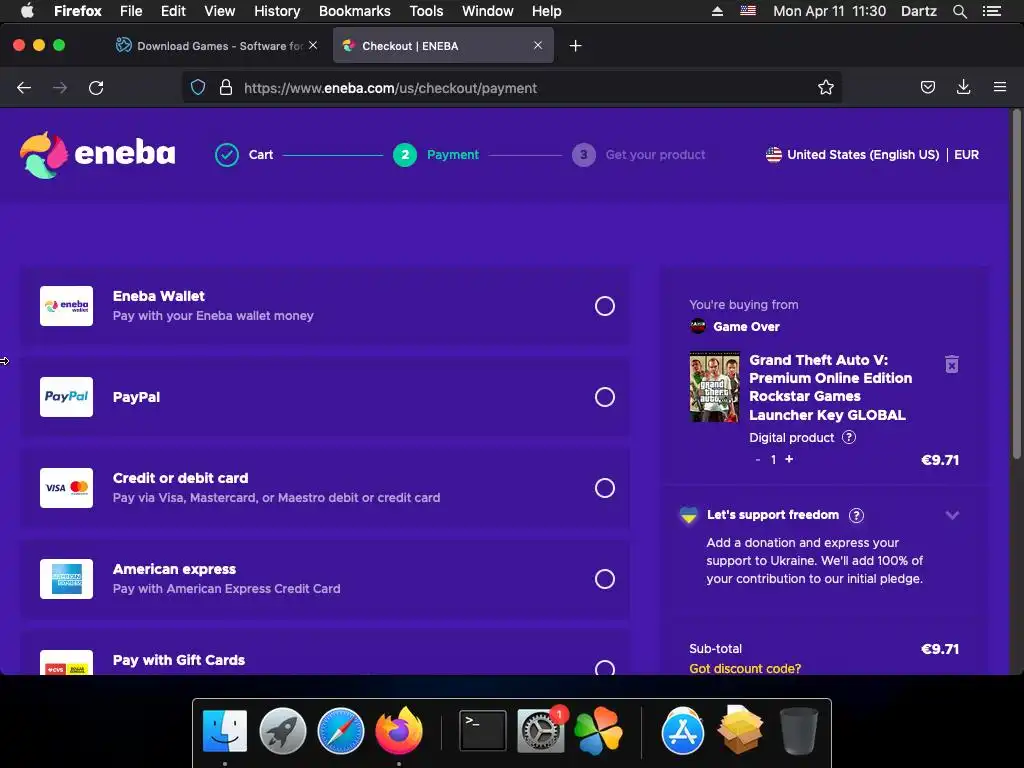Open the File menu

131,11
